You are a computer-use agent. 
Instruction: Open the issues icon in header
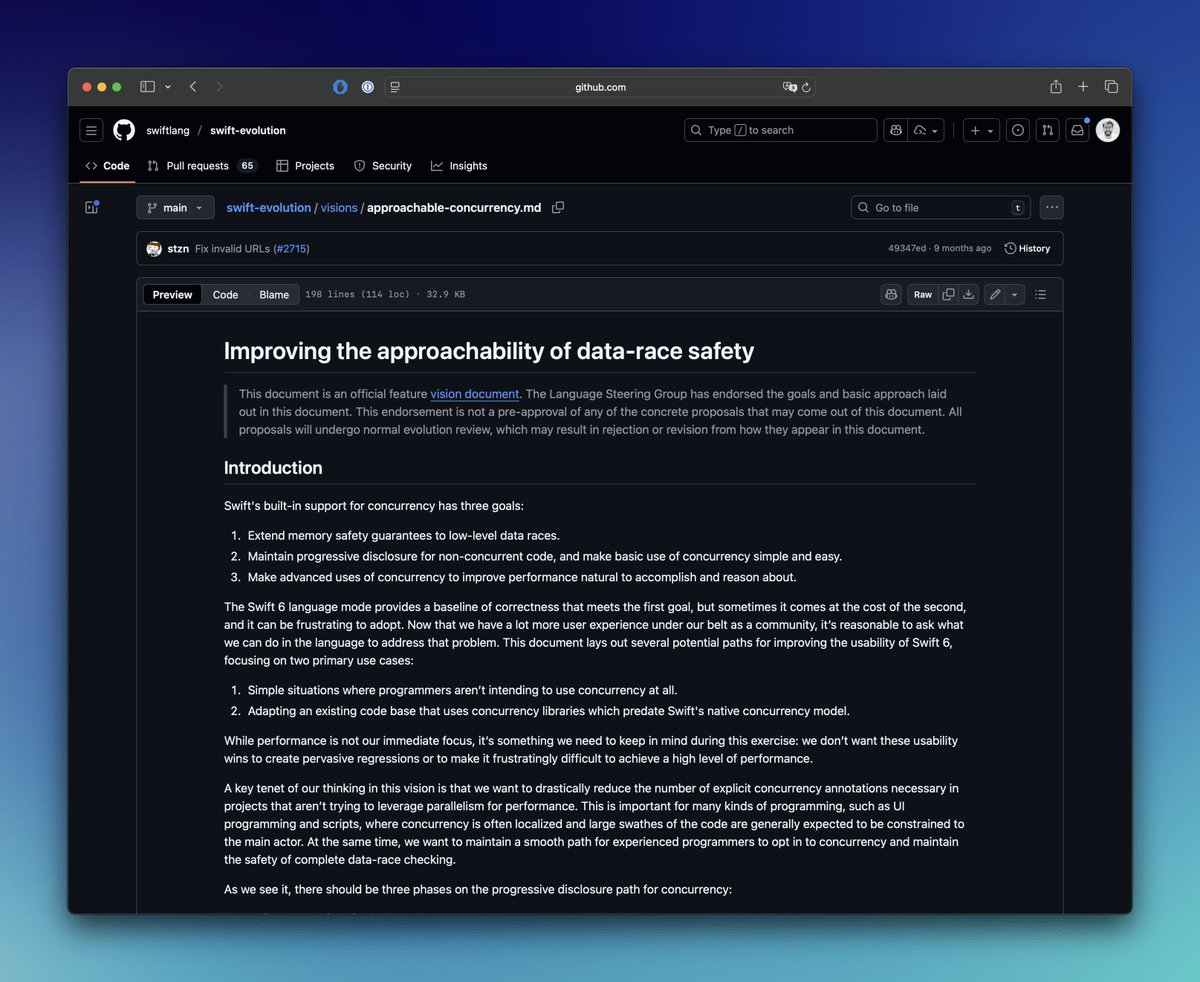1018,130
